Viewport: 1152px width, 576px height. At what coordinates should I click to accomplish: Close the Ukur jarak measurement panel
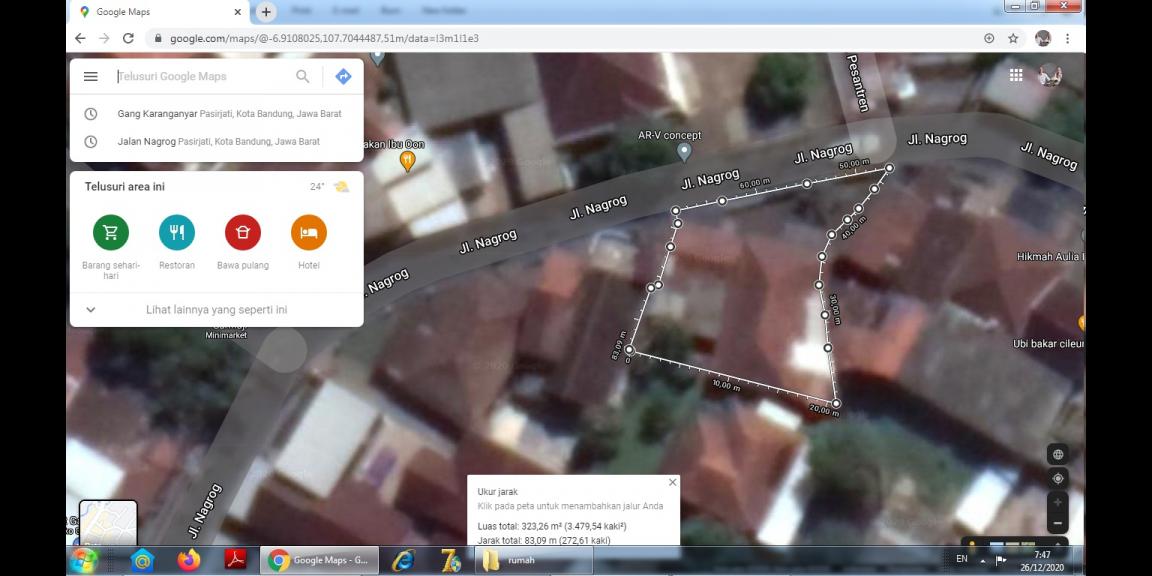pos(672,482)
